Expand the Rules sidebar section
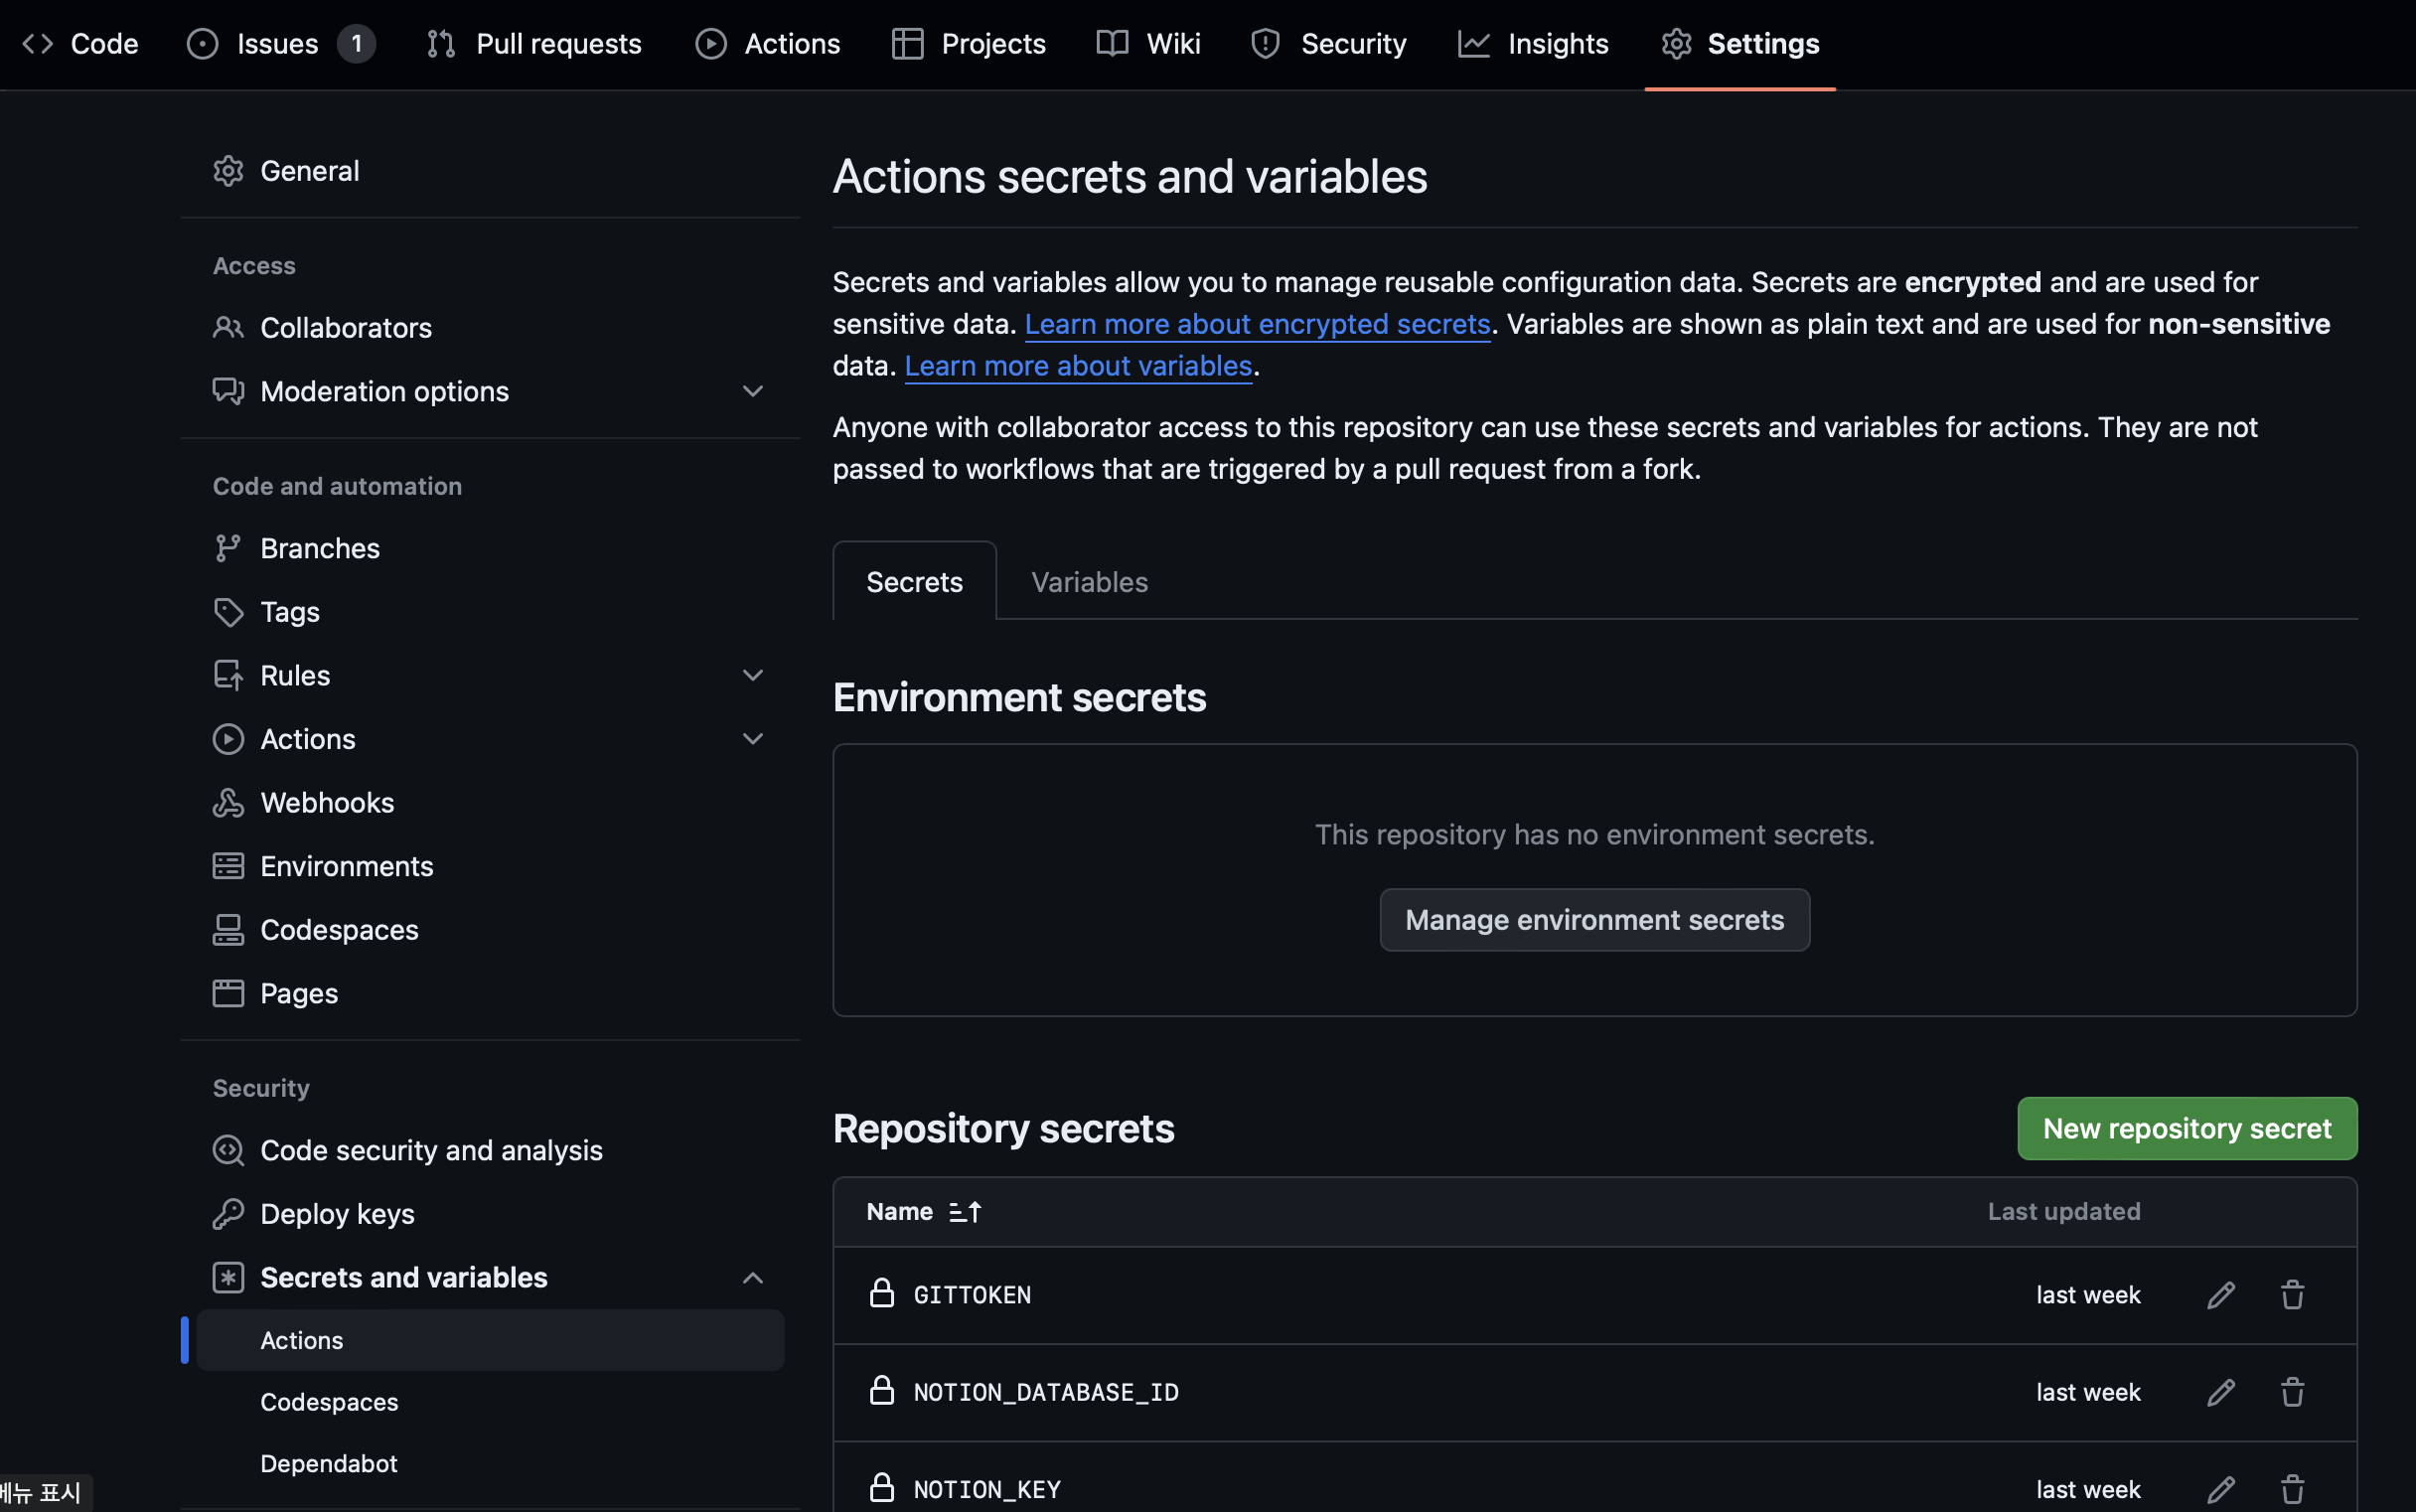The image size is (2416, 1512). [x=752, y=675]
